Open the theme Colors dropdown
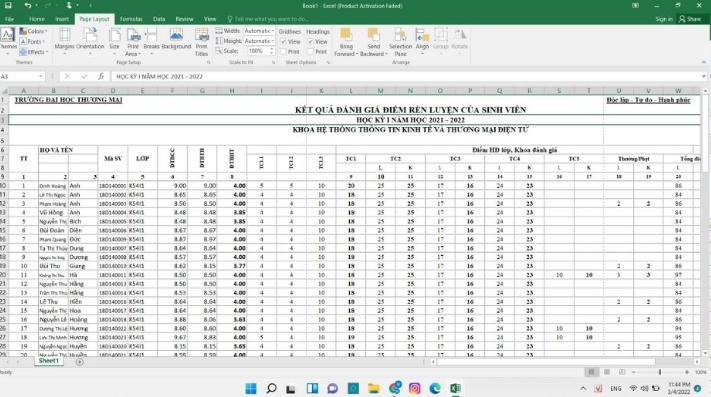The width and height of the screenshot is (711, 397). pyautogui.click(x=34, y=31)
